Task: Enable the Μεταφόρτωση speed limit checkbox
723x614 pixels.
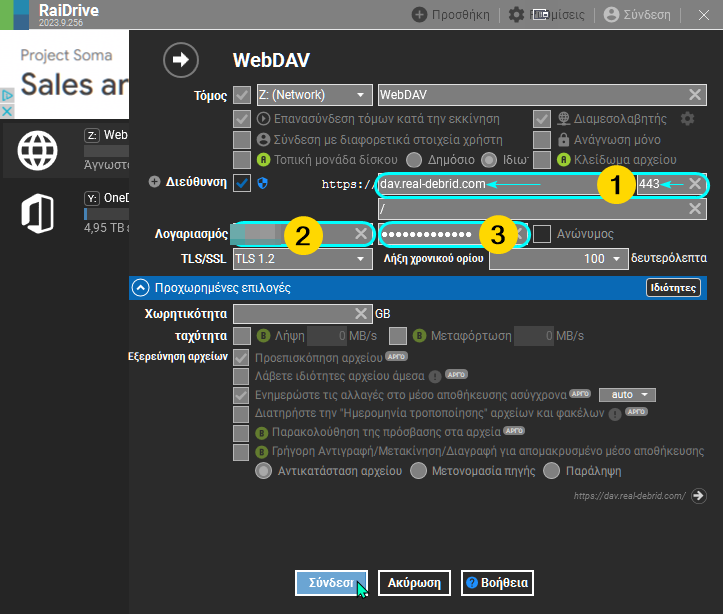Action: point(398,336)
